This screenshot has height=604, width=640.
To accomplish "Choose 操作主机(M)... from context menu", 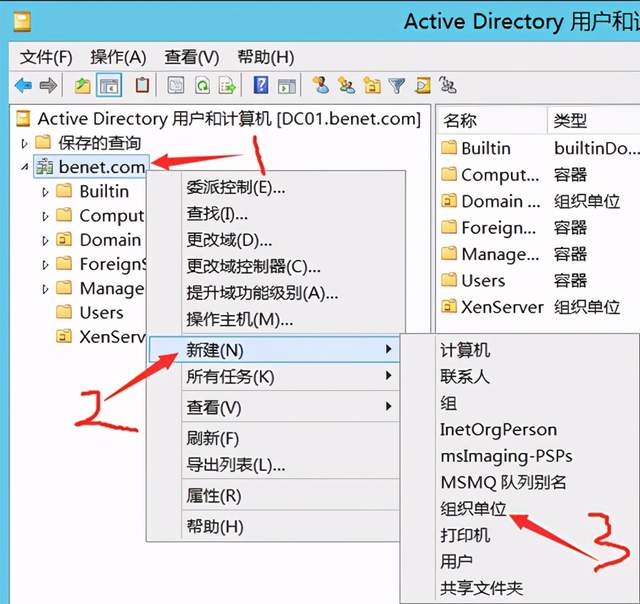I will (x=240, y=320).
